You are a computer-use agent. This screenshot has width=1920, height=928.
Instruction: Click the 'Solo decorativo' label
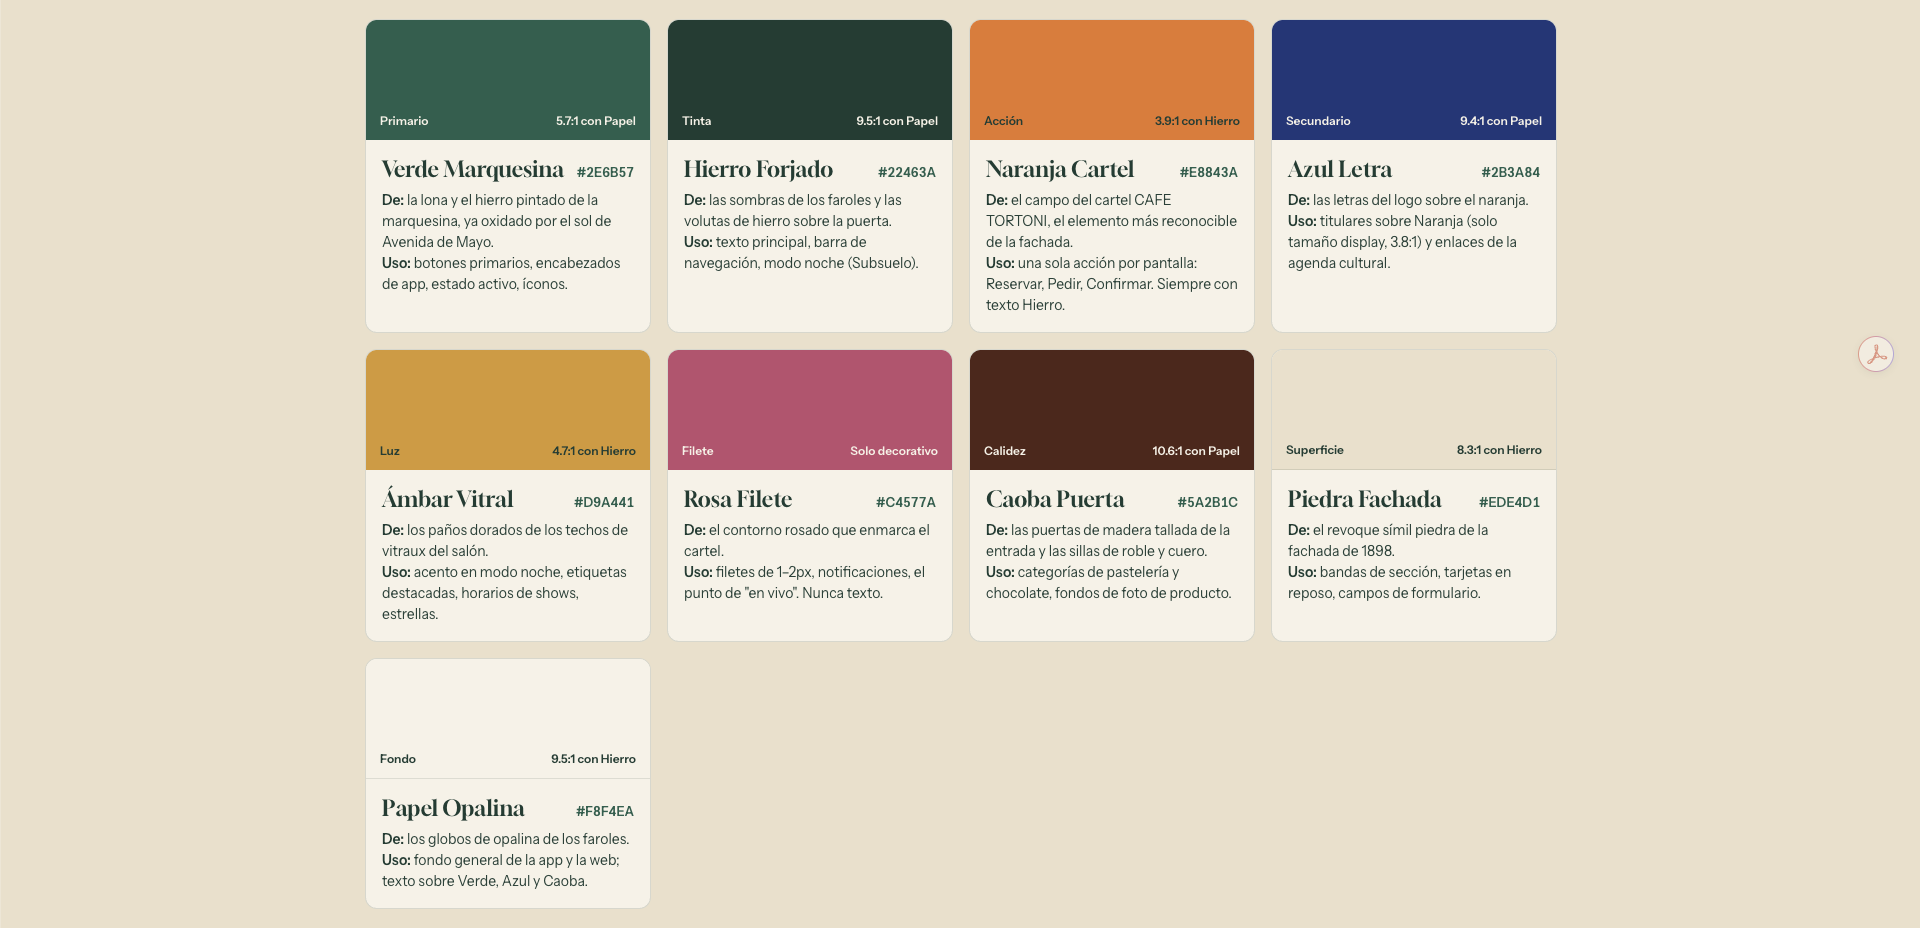894,451
